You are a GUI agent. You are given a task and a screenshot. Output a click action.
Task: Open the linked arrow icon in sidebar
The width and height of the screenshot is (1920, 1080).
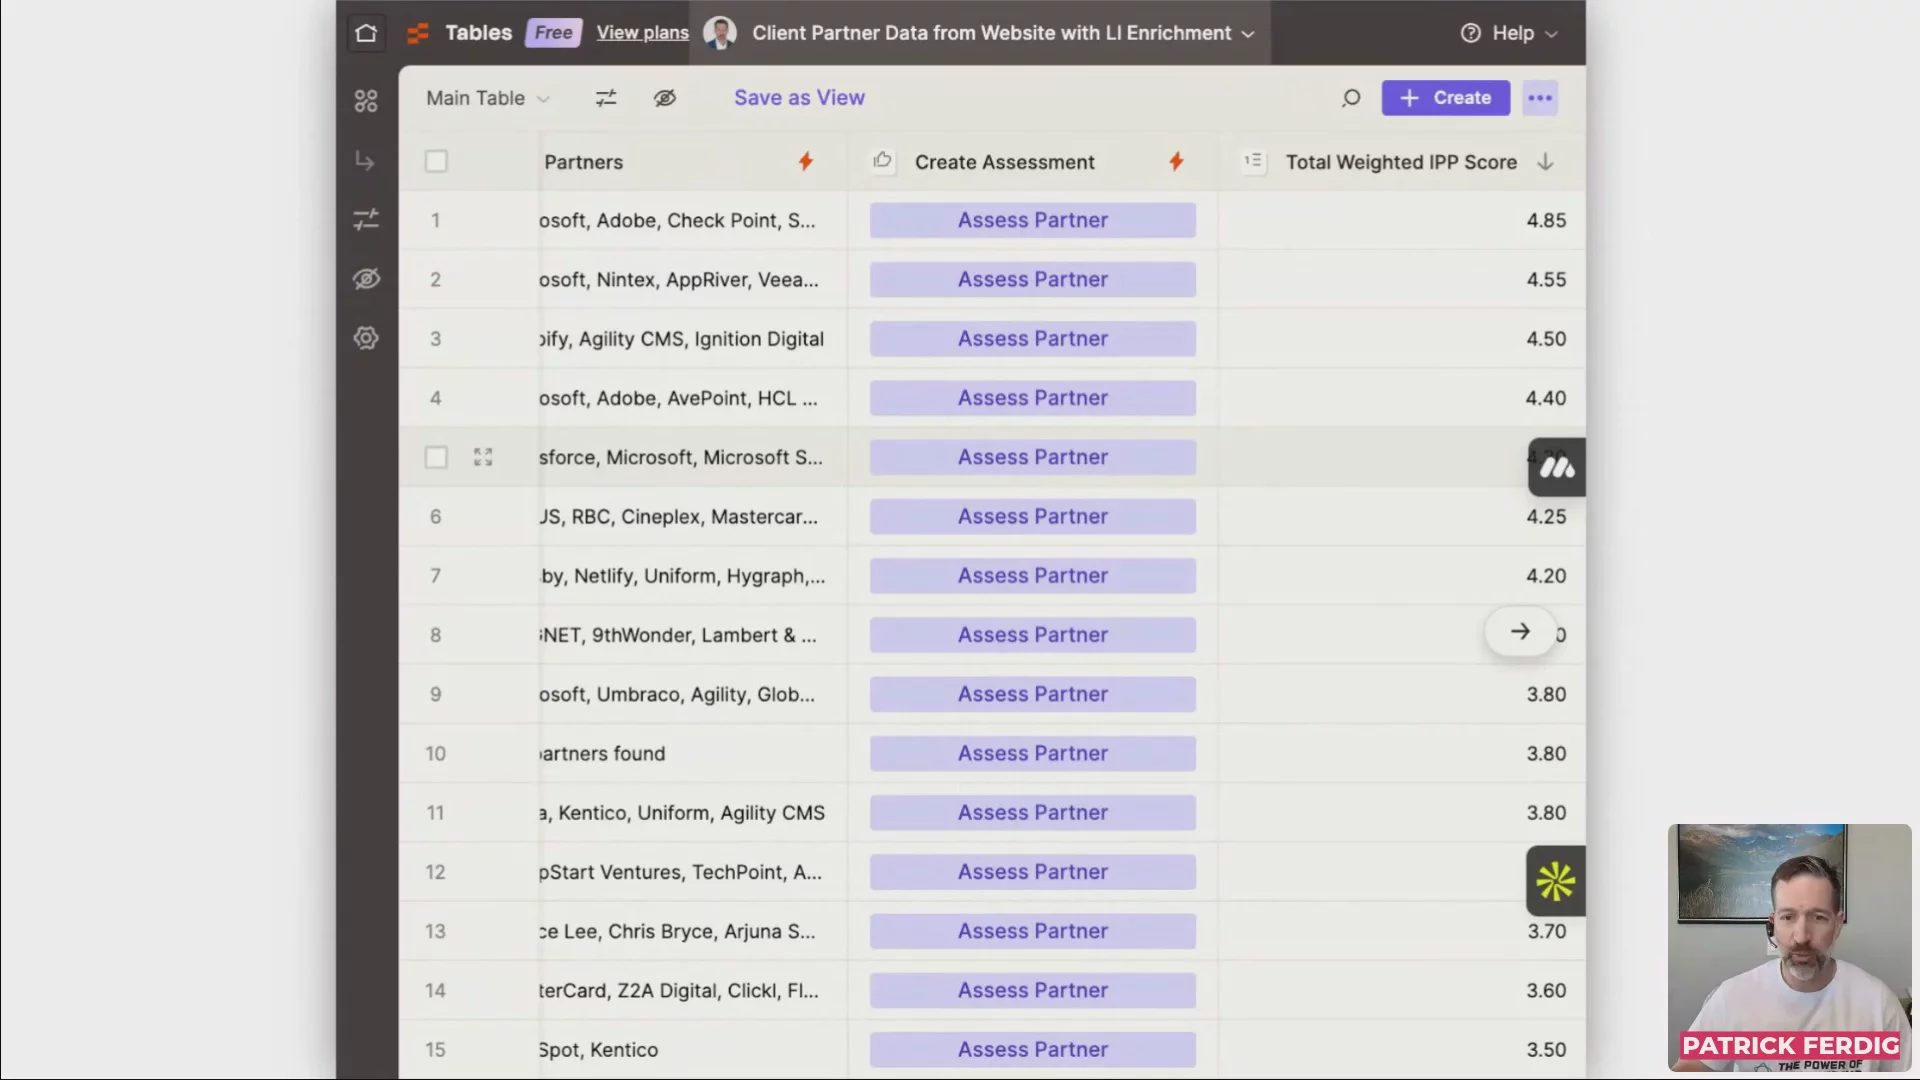(366, 161)
